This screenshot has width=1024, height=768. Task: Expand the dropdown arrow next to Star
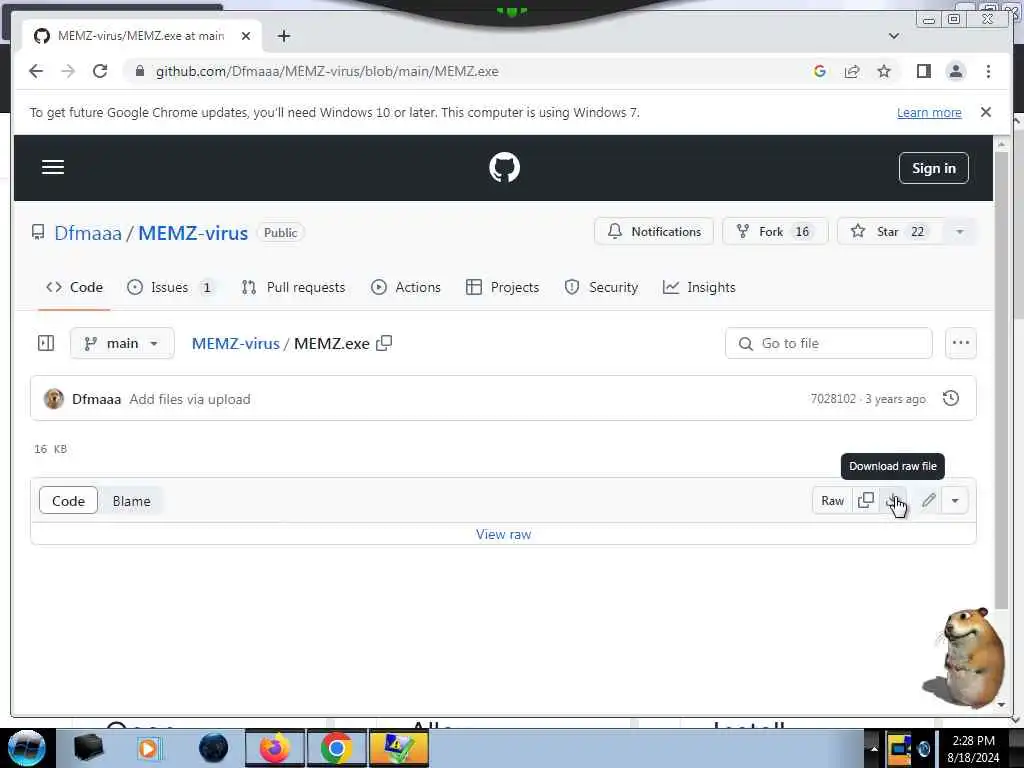[x=959, y=232]
